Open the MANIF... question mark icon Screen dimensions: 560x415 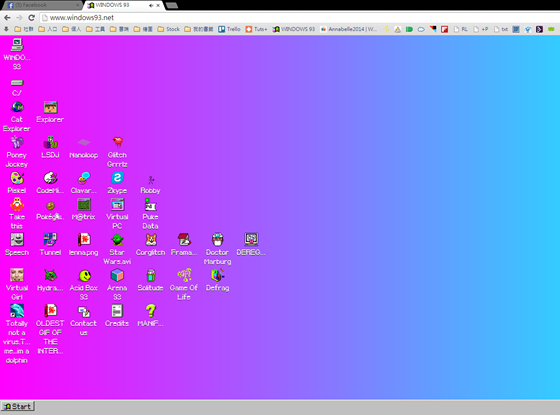(151, 311)
